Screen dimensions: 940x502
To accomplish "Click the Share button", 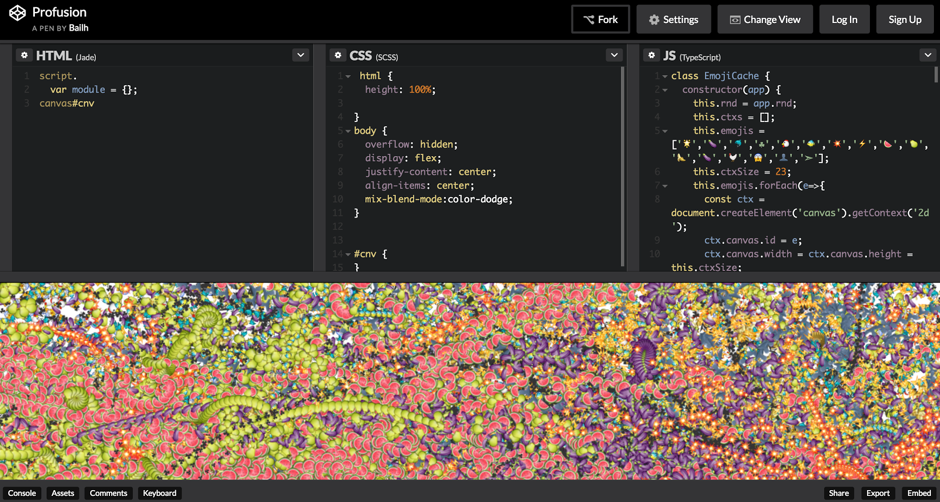I will [838, 493].
